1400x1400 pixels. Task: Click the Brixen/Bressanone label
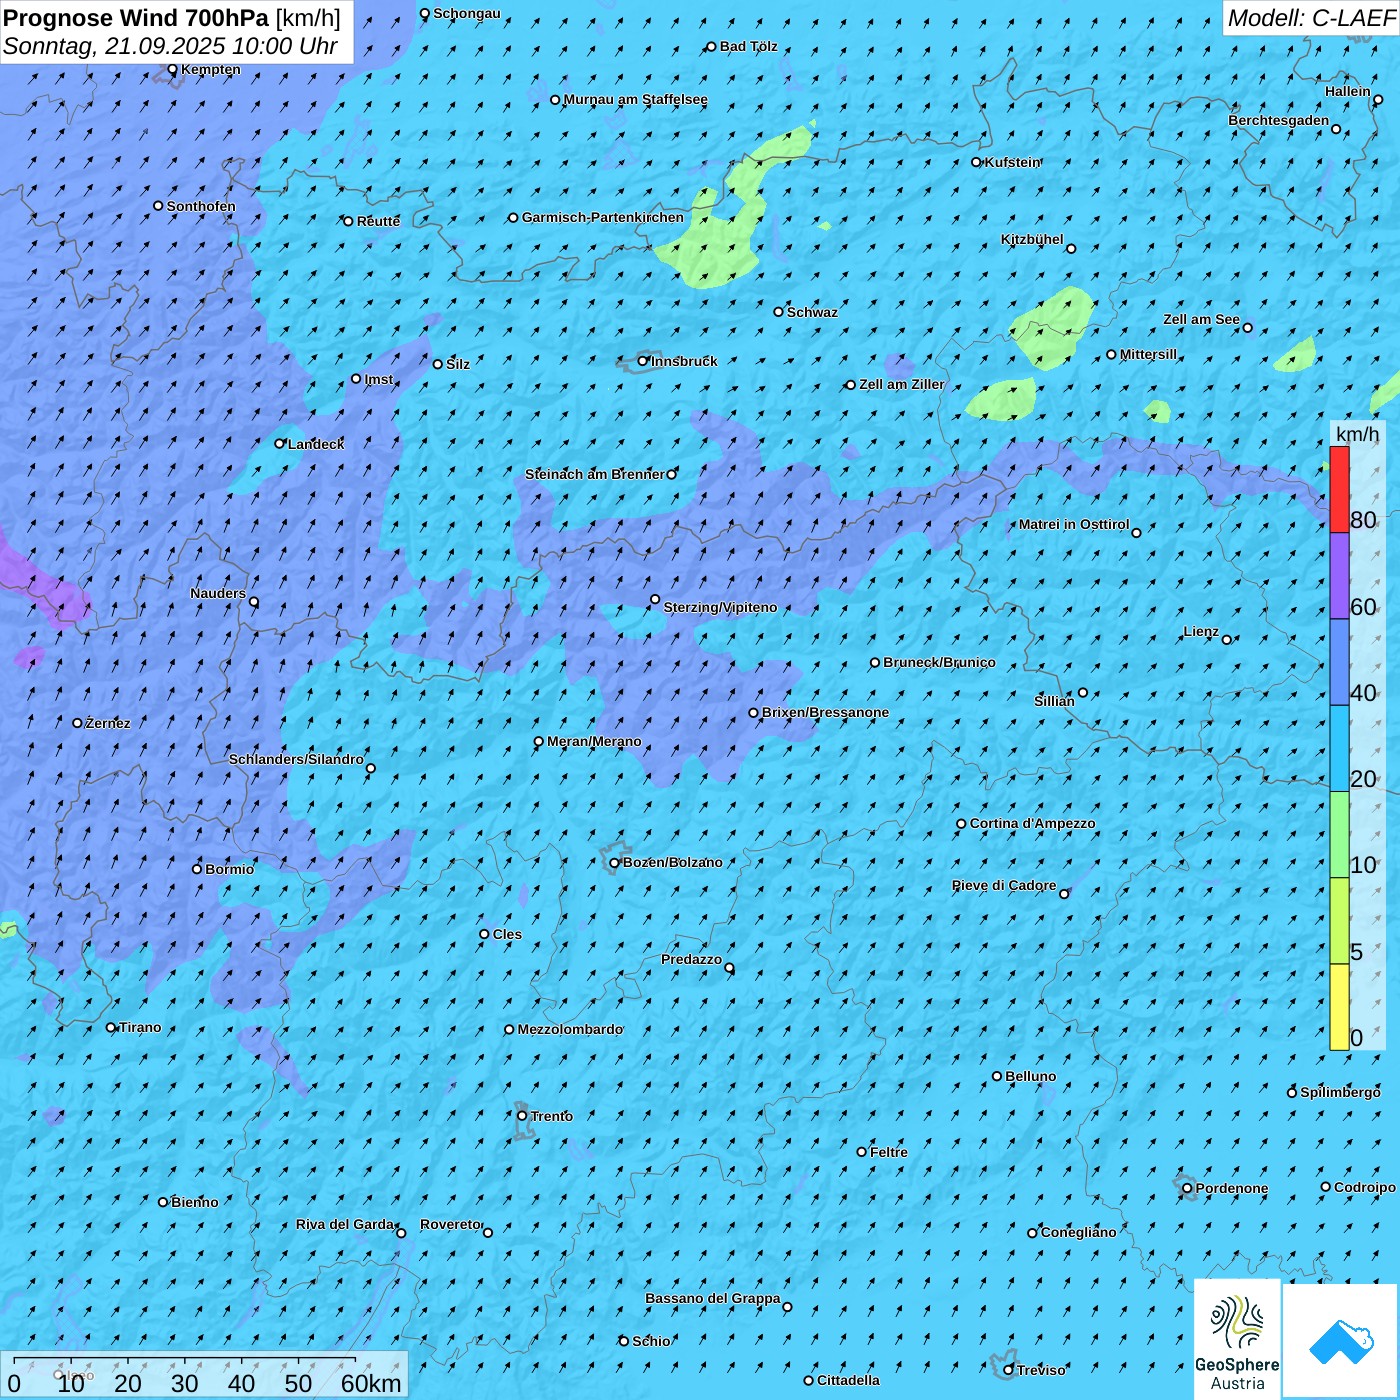825,712
